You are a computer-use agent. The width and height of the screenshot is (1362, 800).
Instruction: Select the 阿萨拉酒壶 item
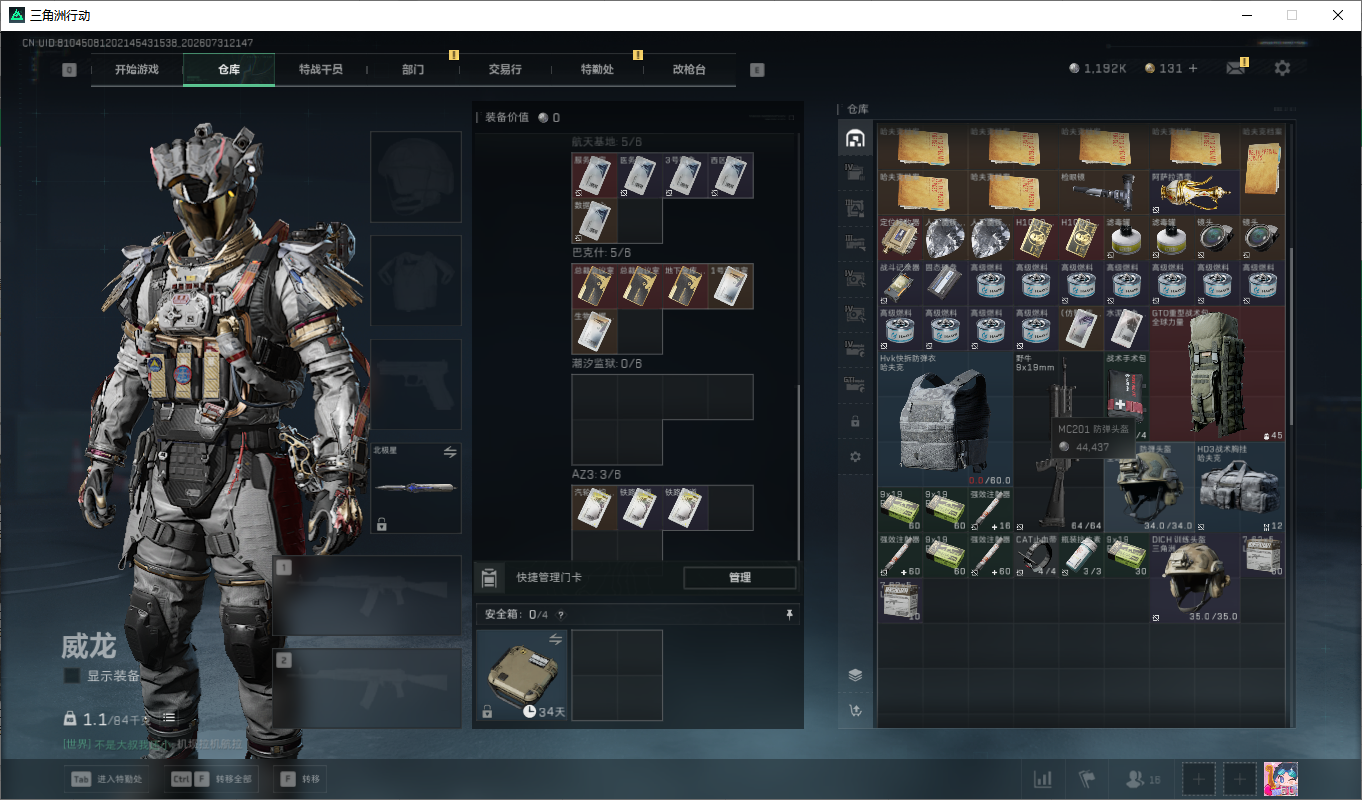[1194, 192]
